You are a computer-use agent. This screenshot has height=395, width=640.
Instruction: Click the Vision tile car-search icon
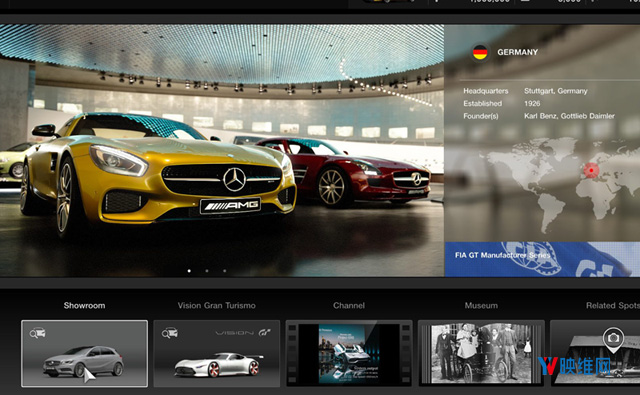click(x=170, y=333)
